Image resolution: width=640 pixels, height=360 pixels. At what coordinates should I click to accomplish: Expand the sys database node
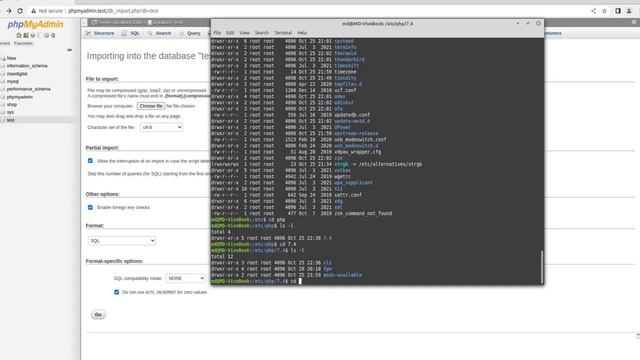click(x=3, y=112)
